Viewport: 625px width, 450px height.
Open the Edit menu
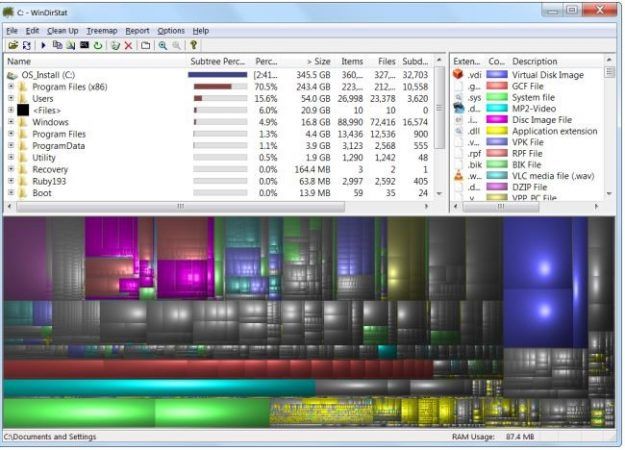coord(32,31)
